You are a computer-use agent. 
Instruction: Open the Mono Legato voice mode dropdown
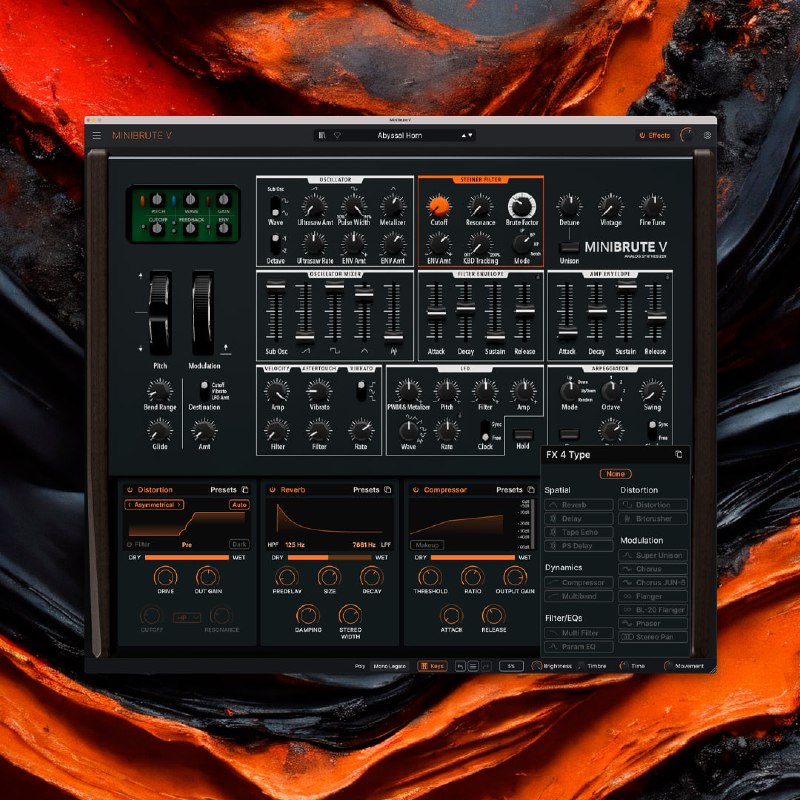[389, 666]
